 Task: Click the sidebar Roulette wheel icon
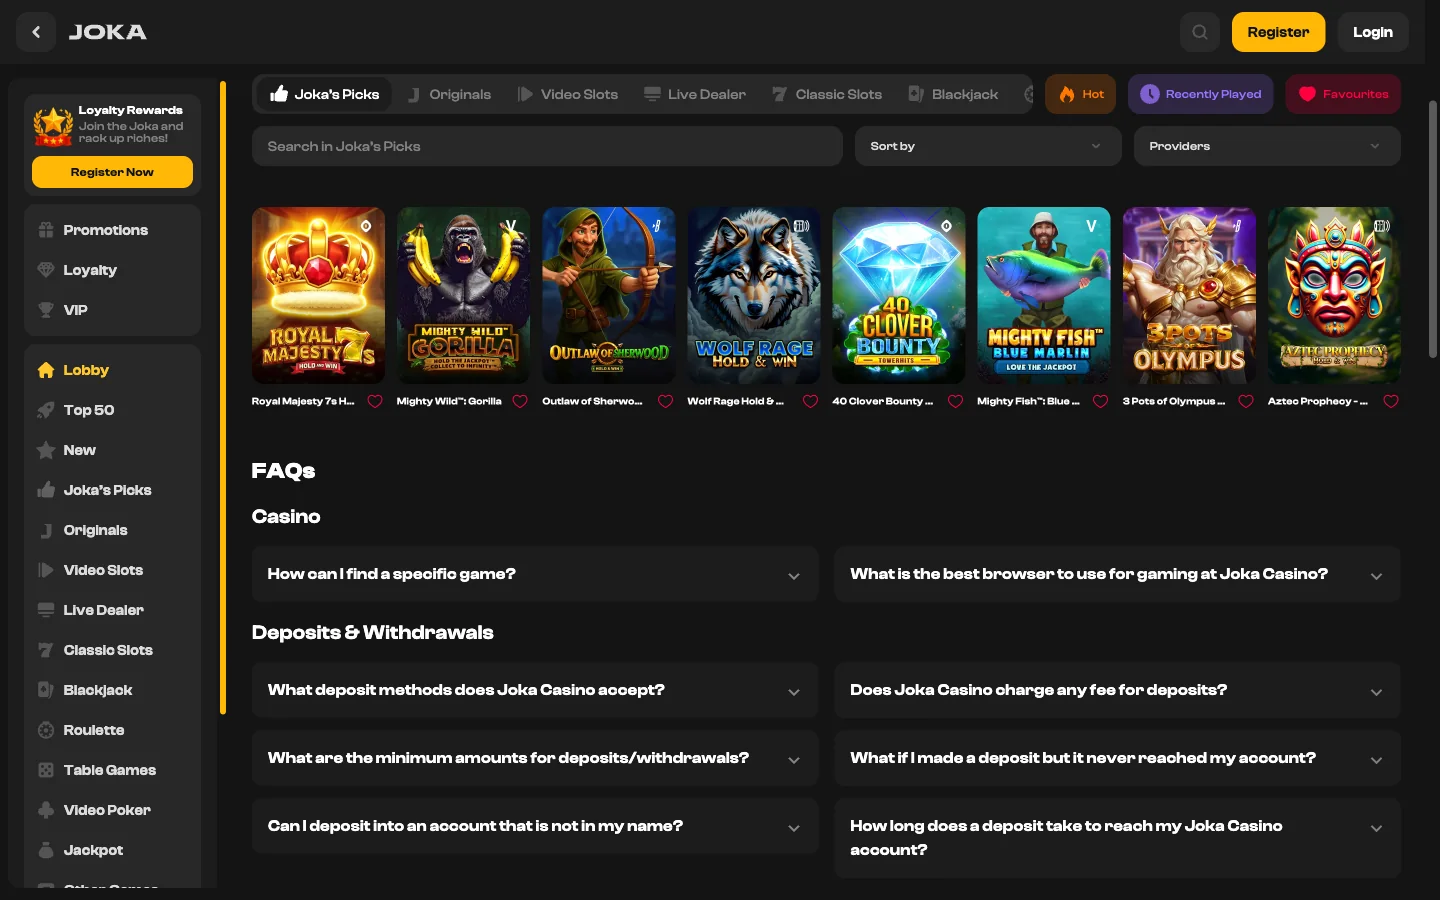tap(46, 730)
